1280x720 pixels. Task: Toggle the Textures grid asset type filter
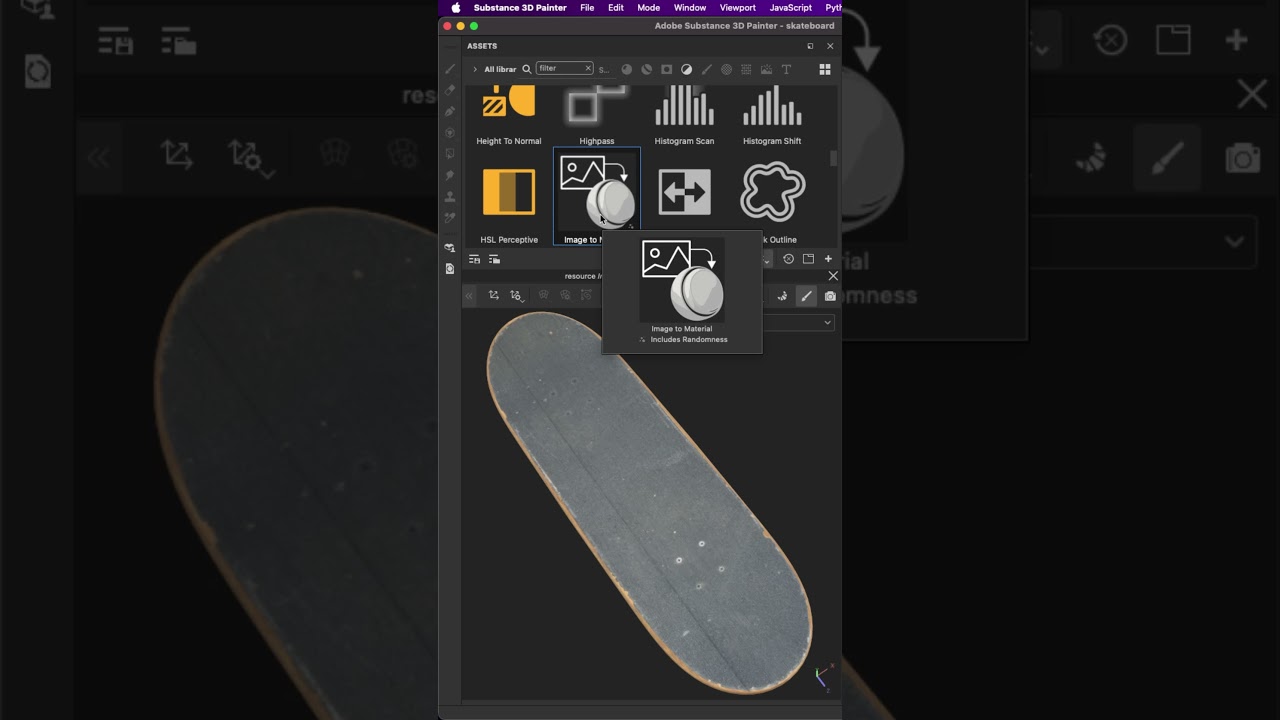click(746, 69)
